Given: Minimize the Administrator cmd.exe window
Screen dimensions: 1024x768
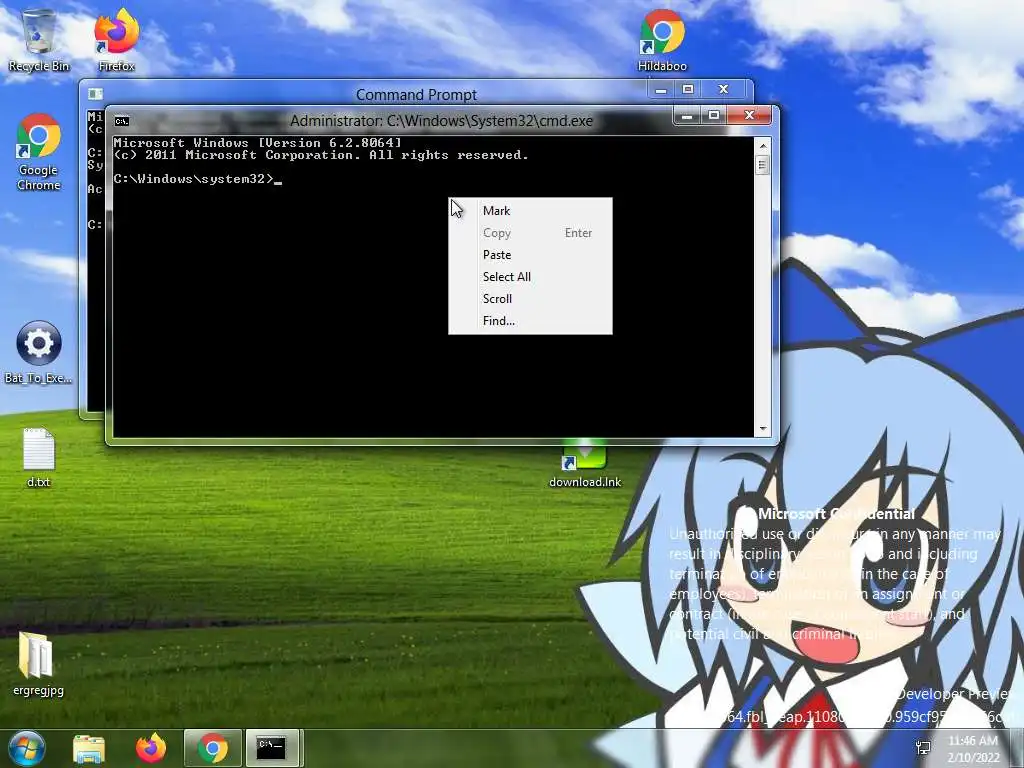Looking at the screenshot, I should (687, 116).
